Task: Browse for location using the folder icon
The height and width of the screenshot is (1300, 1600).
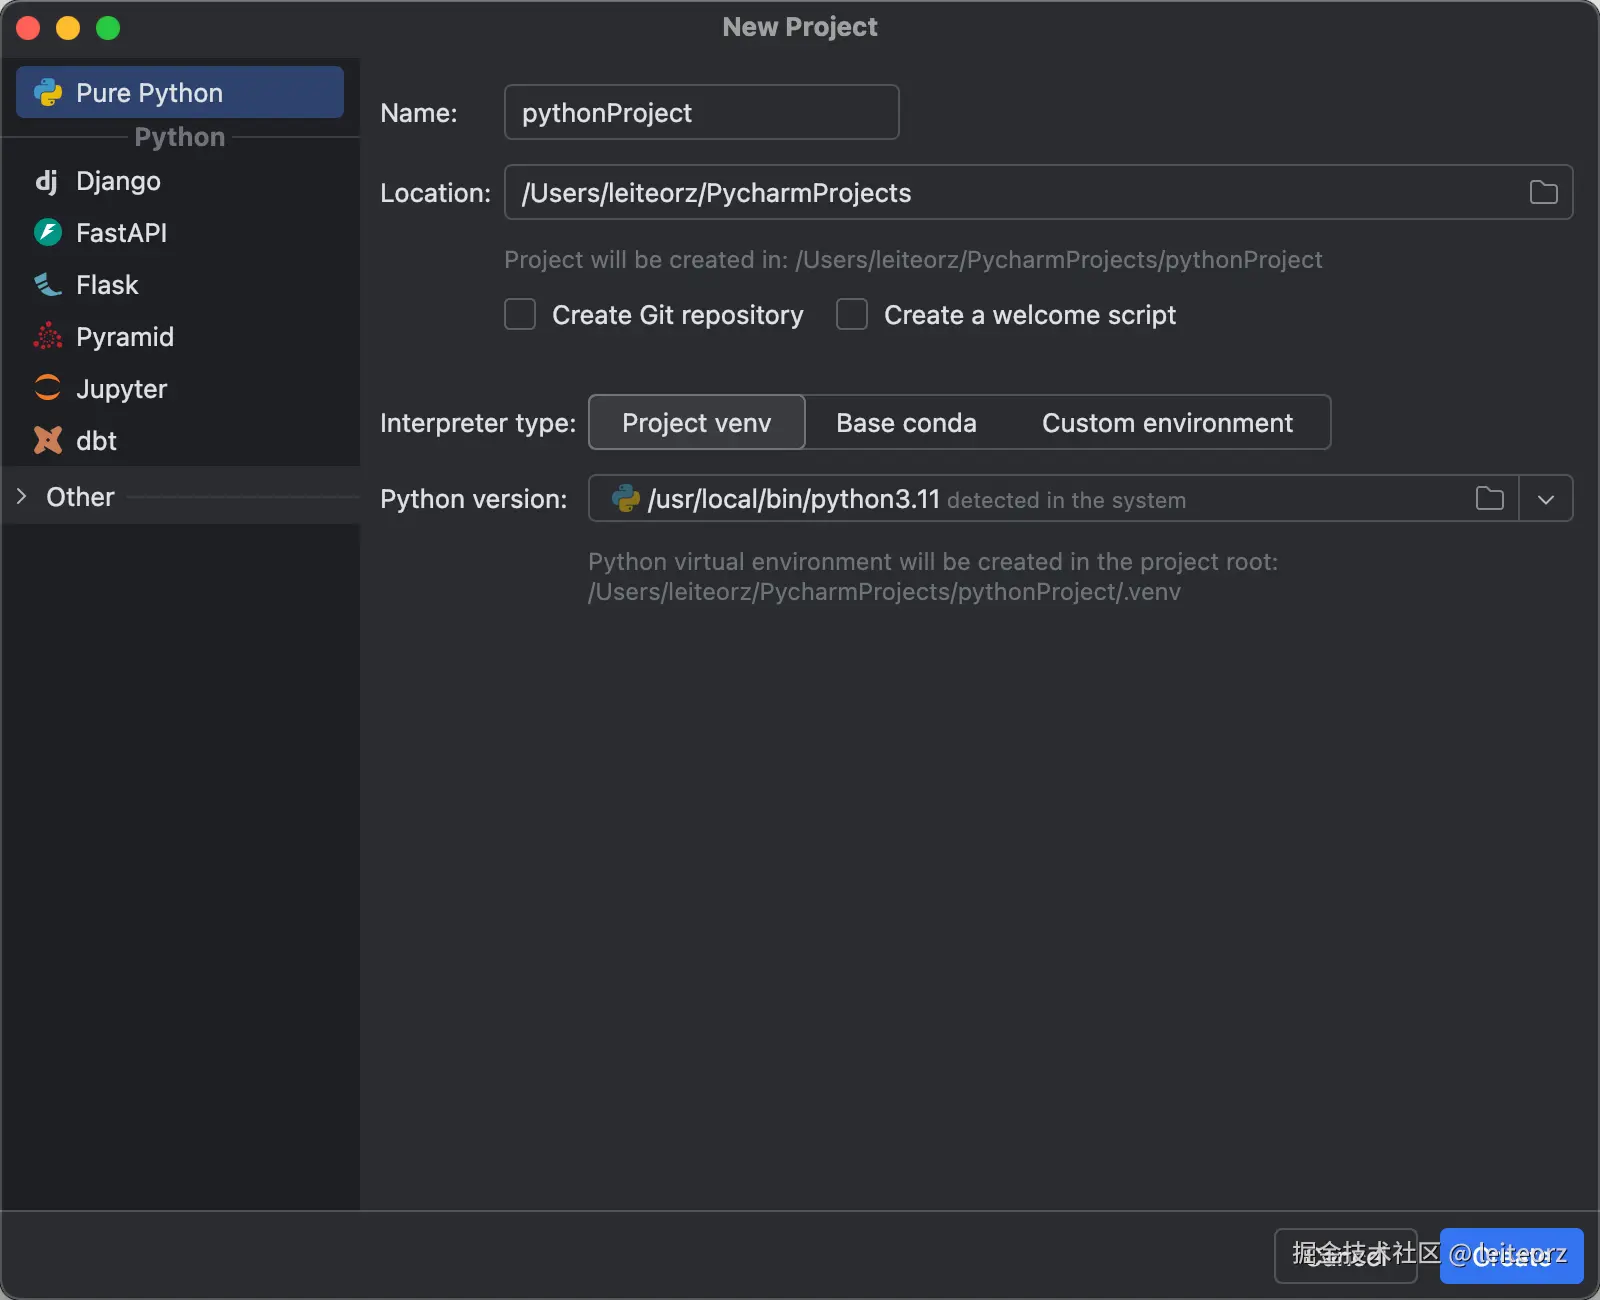Action: [1543, 192]
